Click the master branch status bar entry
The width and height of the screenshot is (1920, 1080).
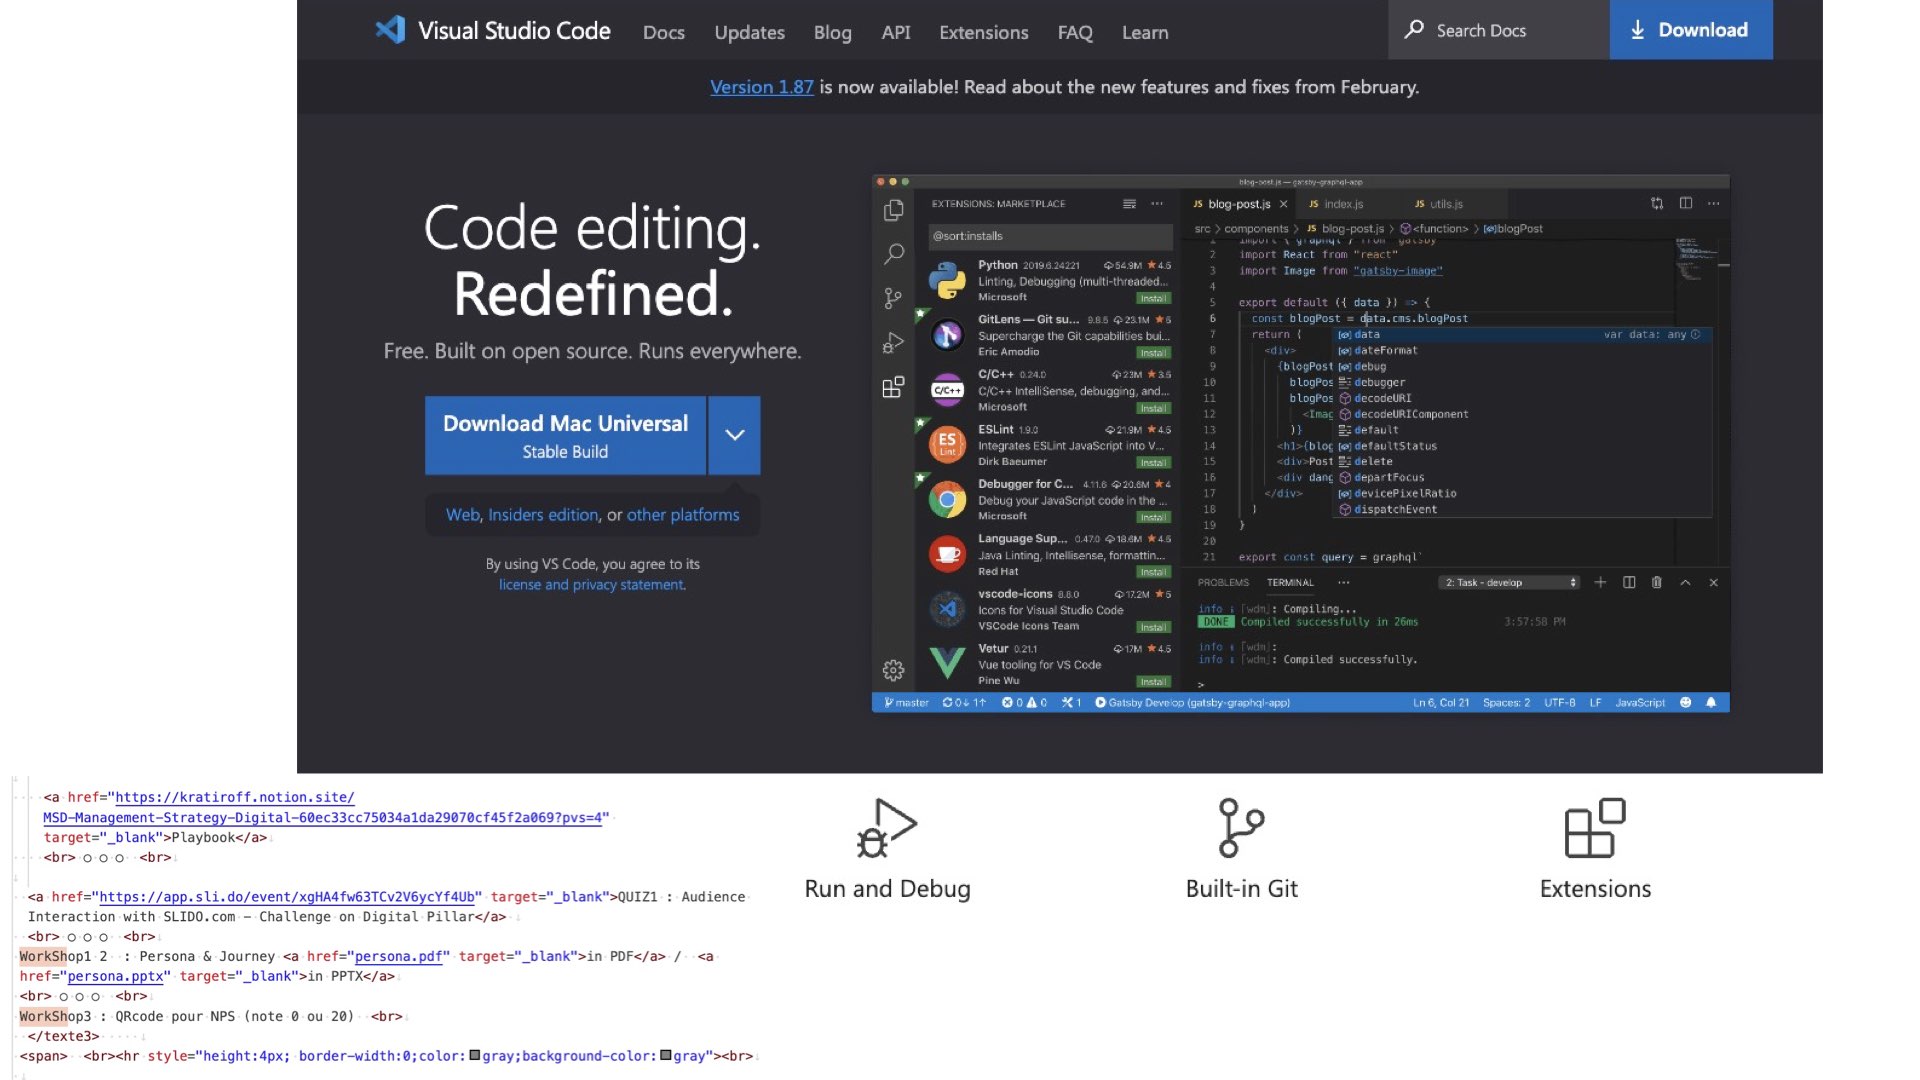pos(906,703)
